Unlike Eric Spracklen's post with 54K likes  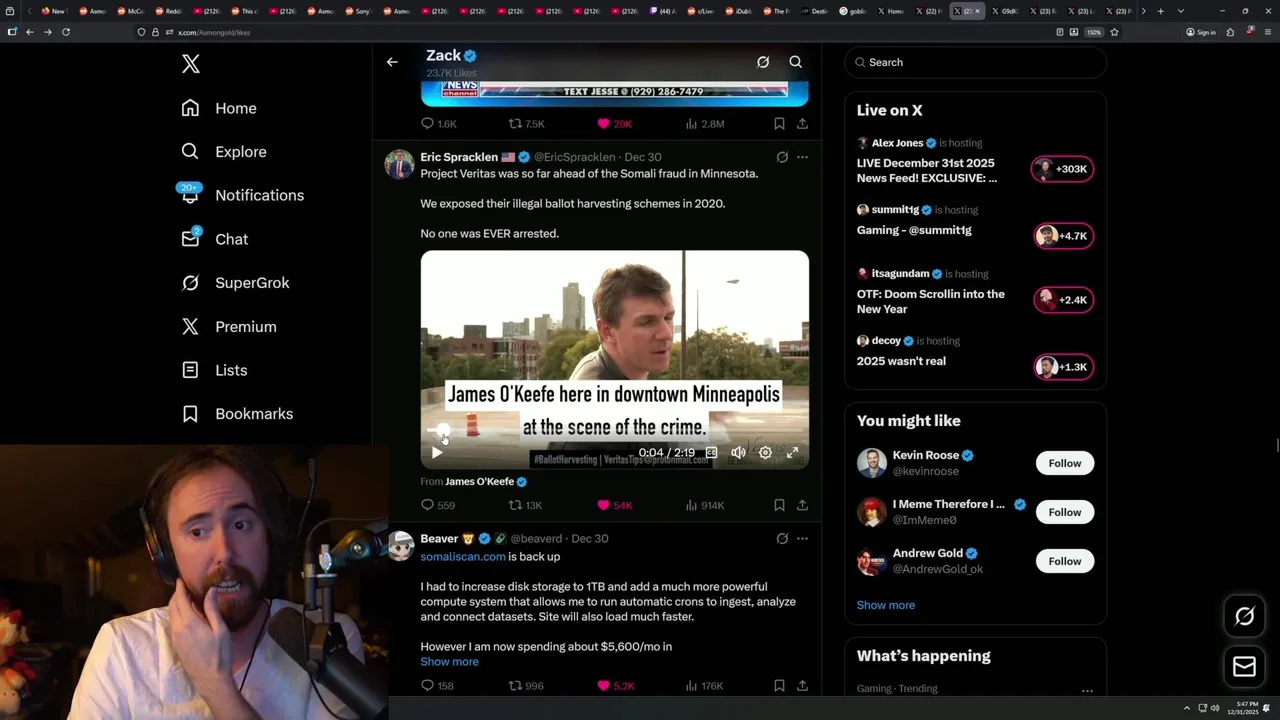(x=614, y=505)
